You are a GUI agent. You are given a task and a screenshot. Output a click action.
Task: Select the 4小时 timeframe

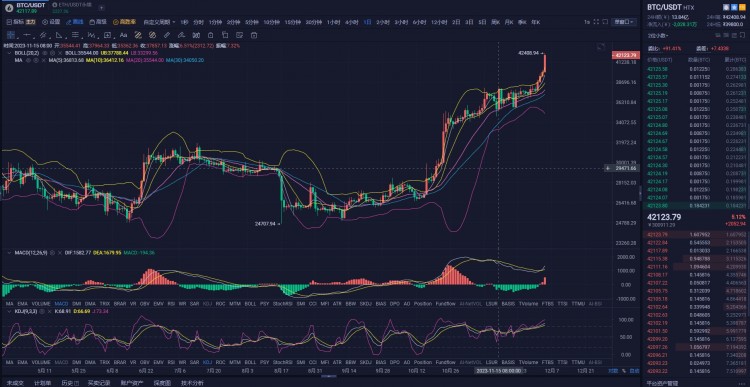pos(352,22)
